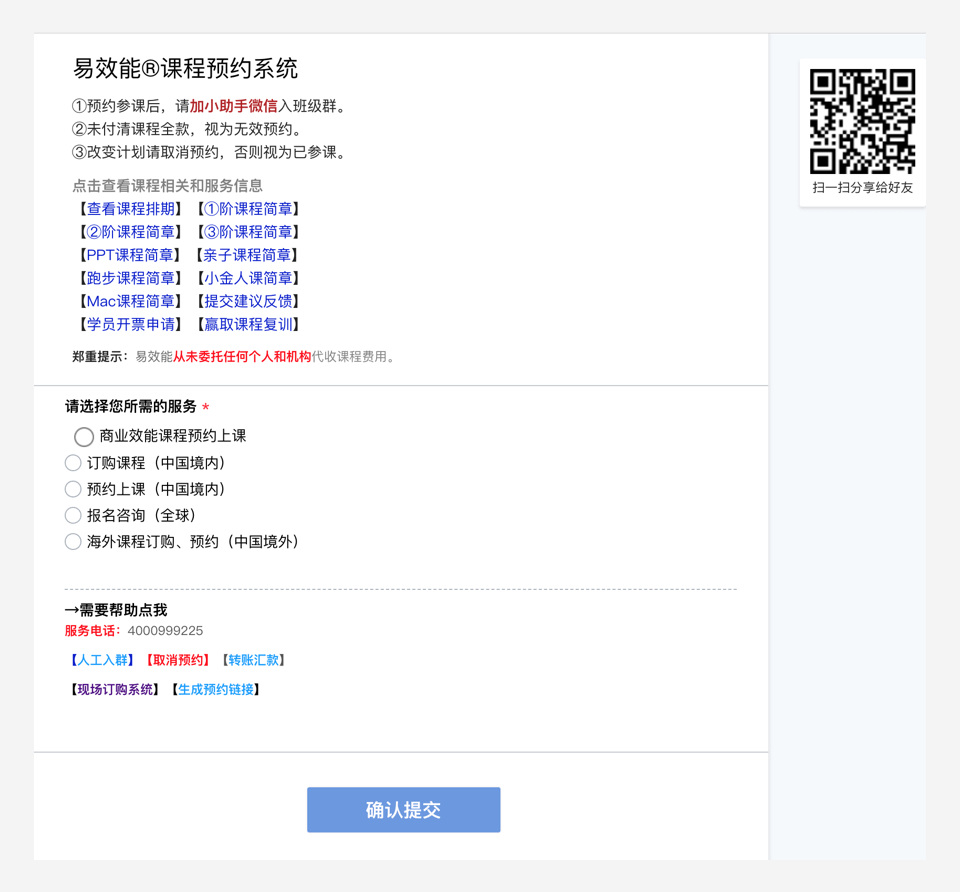The width and height of the screenshot is (960, 892).
Task: Click the share QR code image
Action: [x=862, y=121]
